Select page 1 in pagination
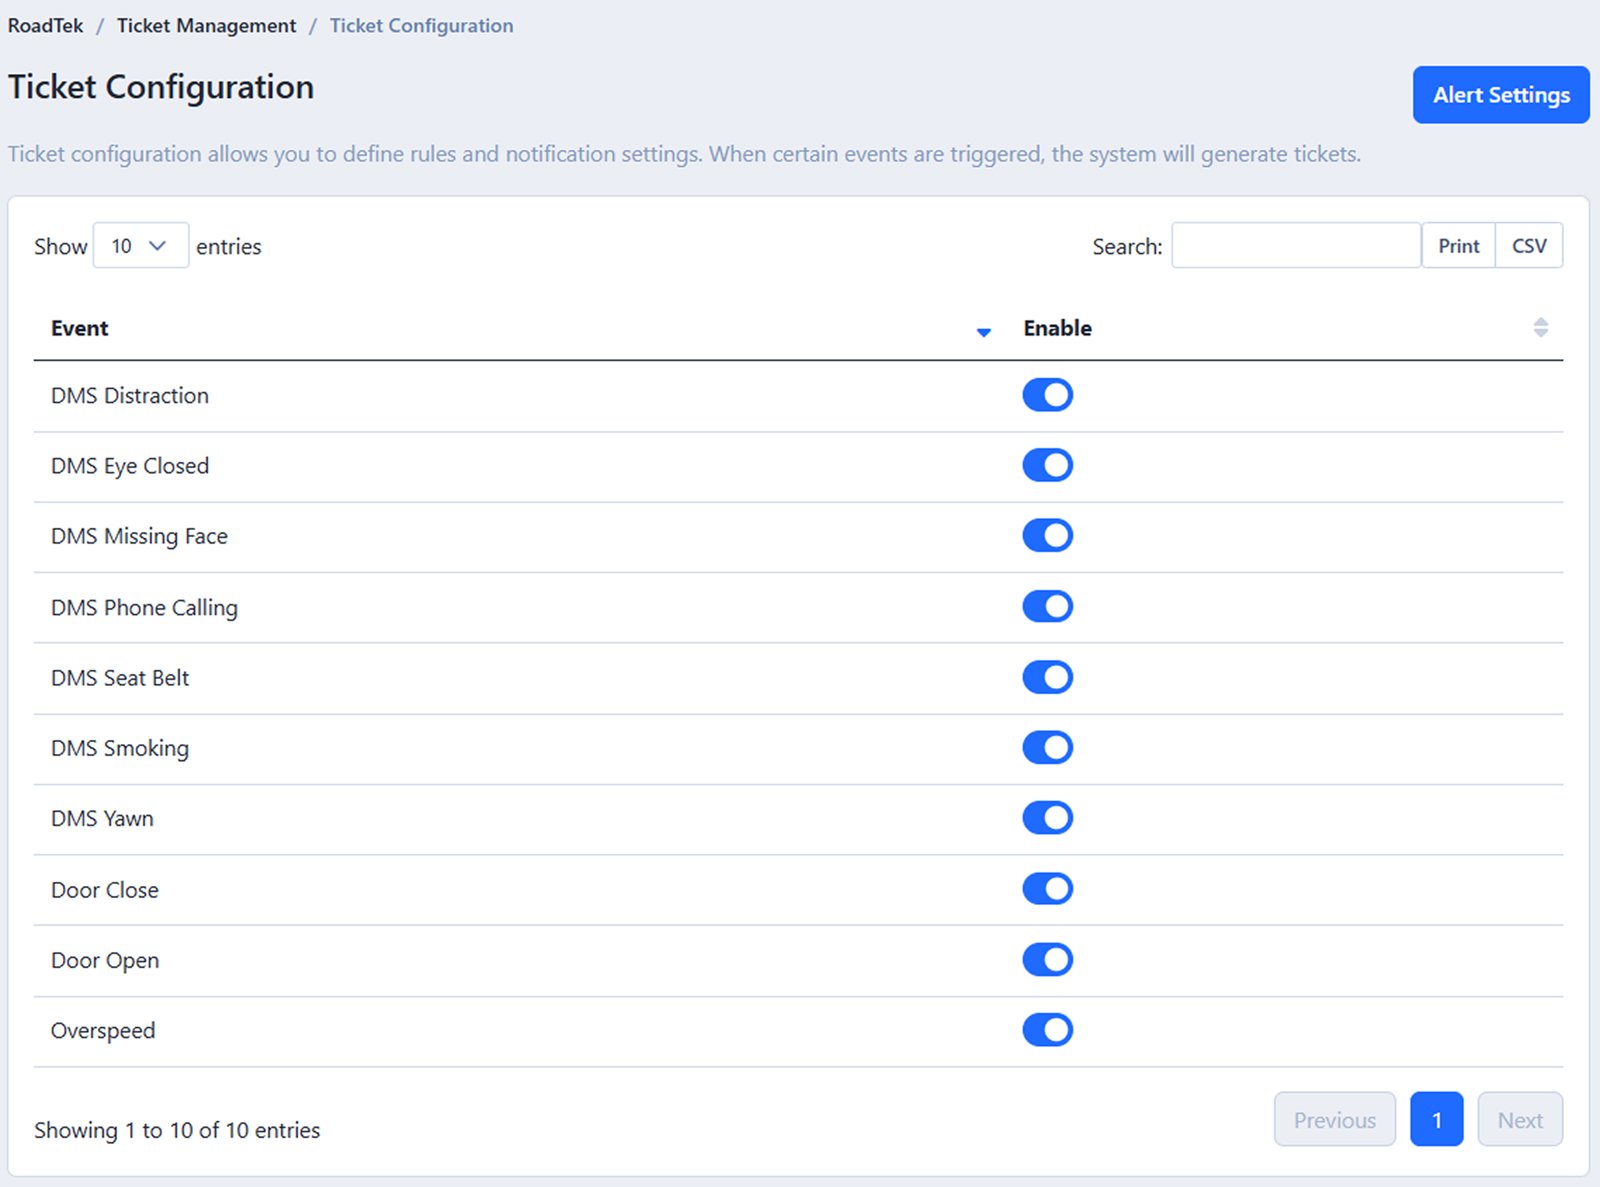Screen dimensions: 1600x1187 pyautogui.click(x=1436, y=1120)
